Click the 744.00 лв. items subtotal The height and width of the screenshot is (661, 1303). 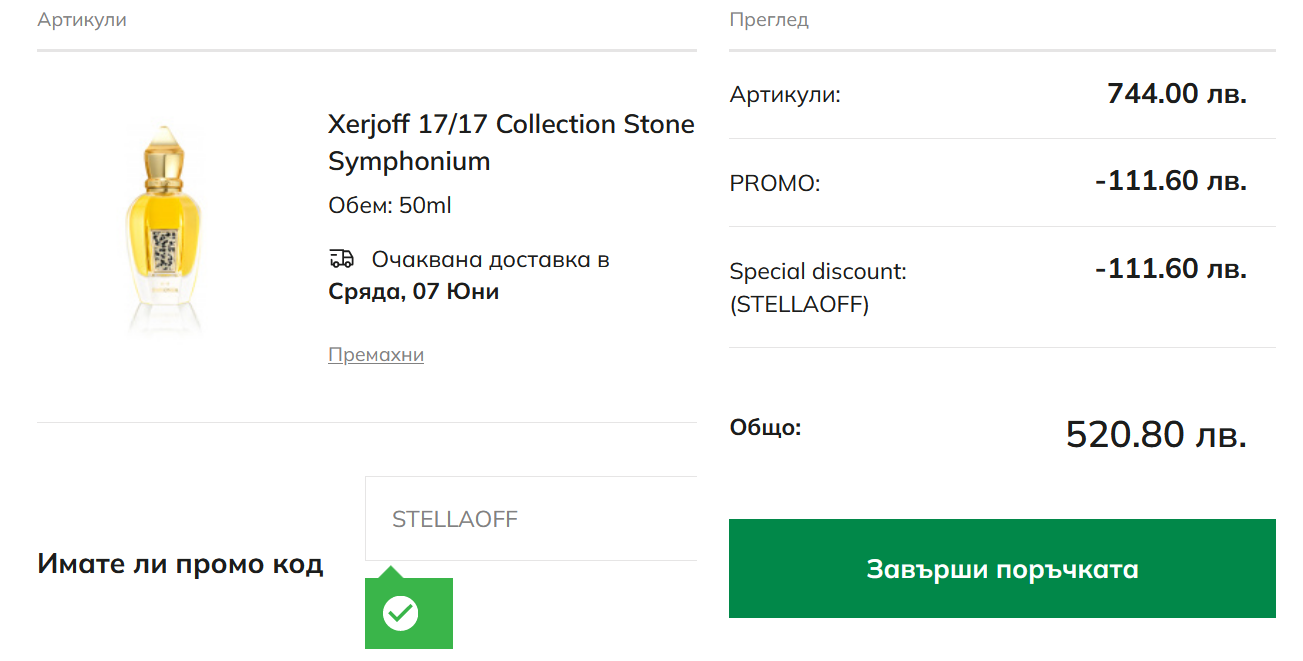click(1177, 94)
